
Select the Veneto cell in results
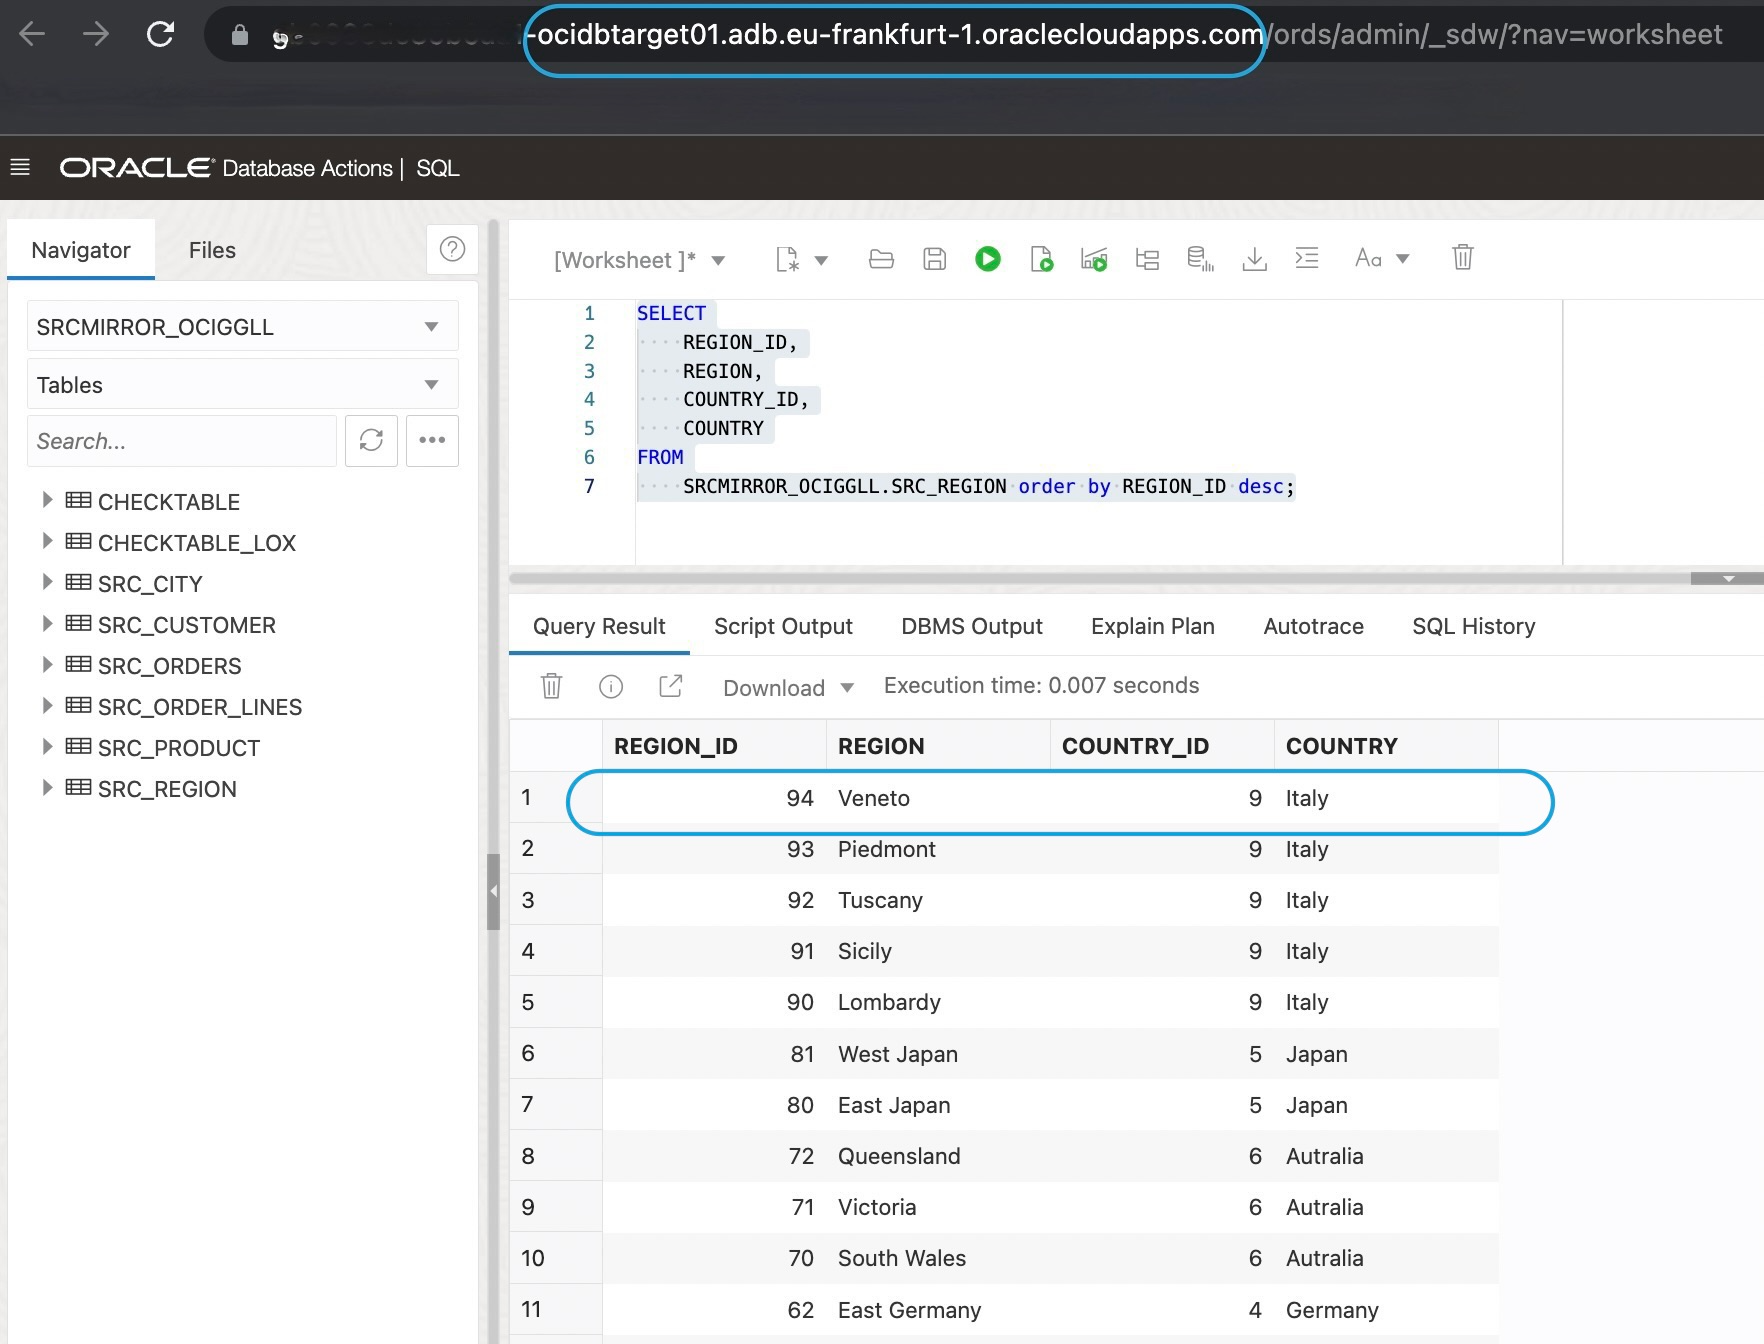click(938, 798)
